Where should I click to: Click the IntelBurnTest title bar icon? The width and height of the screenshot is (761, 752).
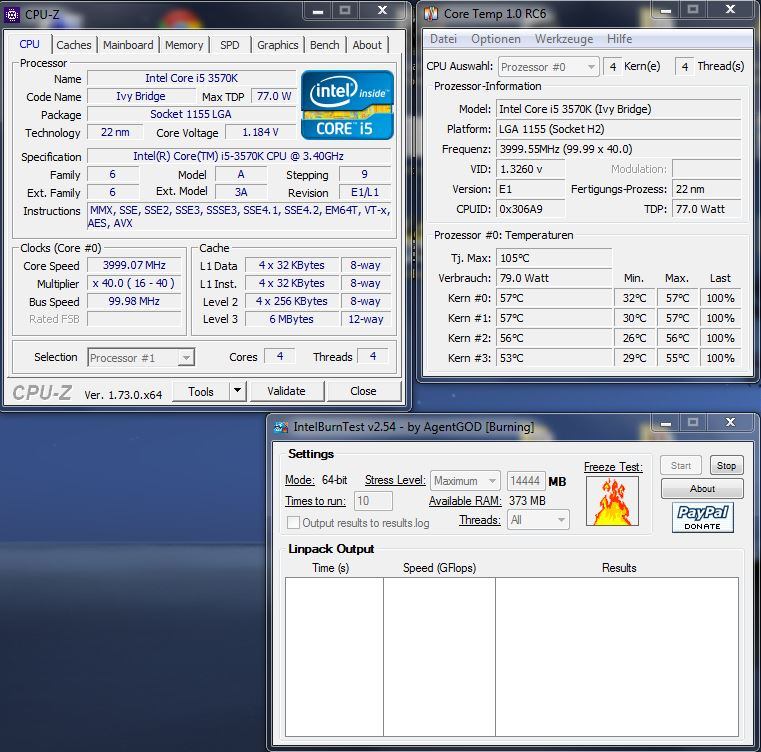pyautogui.click(x=281, y=427)
